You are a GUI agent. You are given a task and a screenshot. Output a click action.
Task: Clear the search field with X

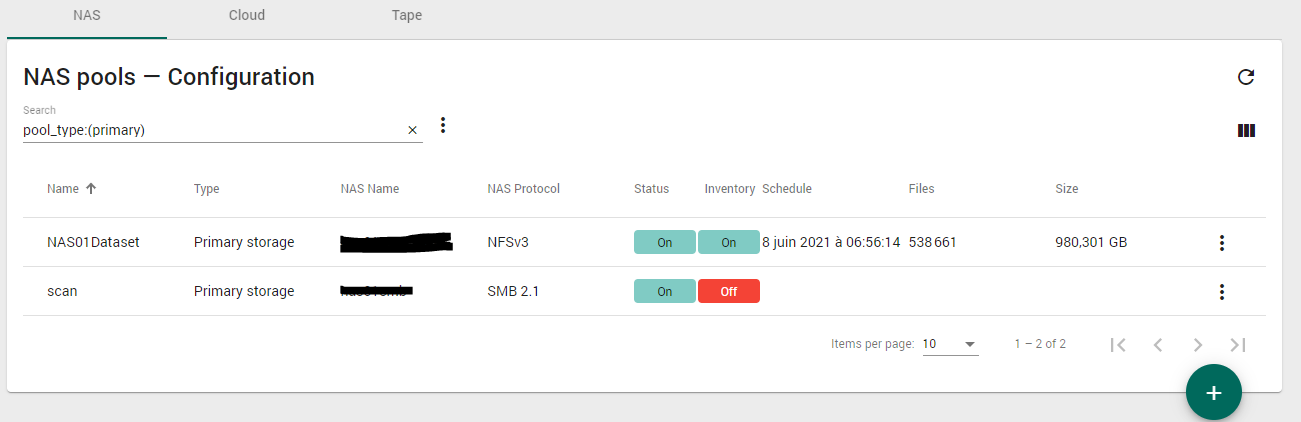412,130
